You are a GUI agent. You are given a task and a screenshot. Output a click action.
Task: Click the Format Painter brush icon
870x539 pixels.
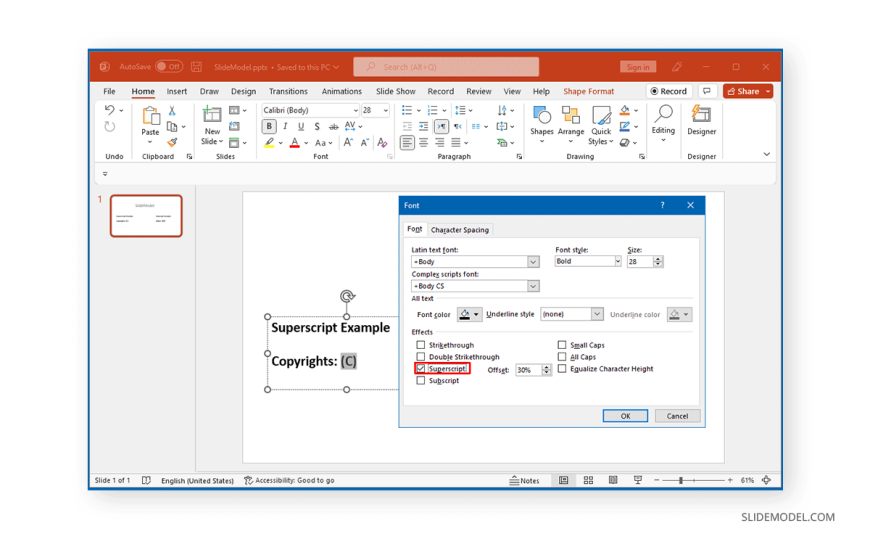[172, 143]
